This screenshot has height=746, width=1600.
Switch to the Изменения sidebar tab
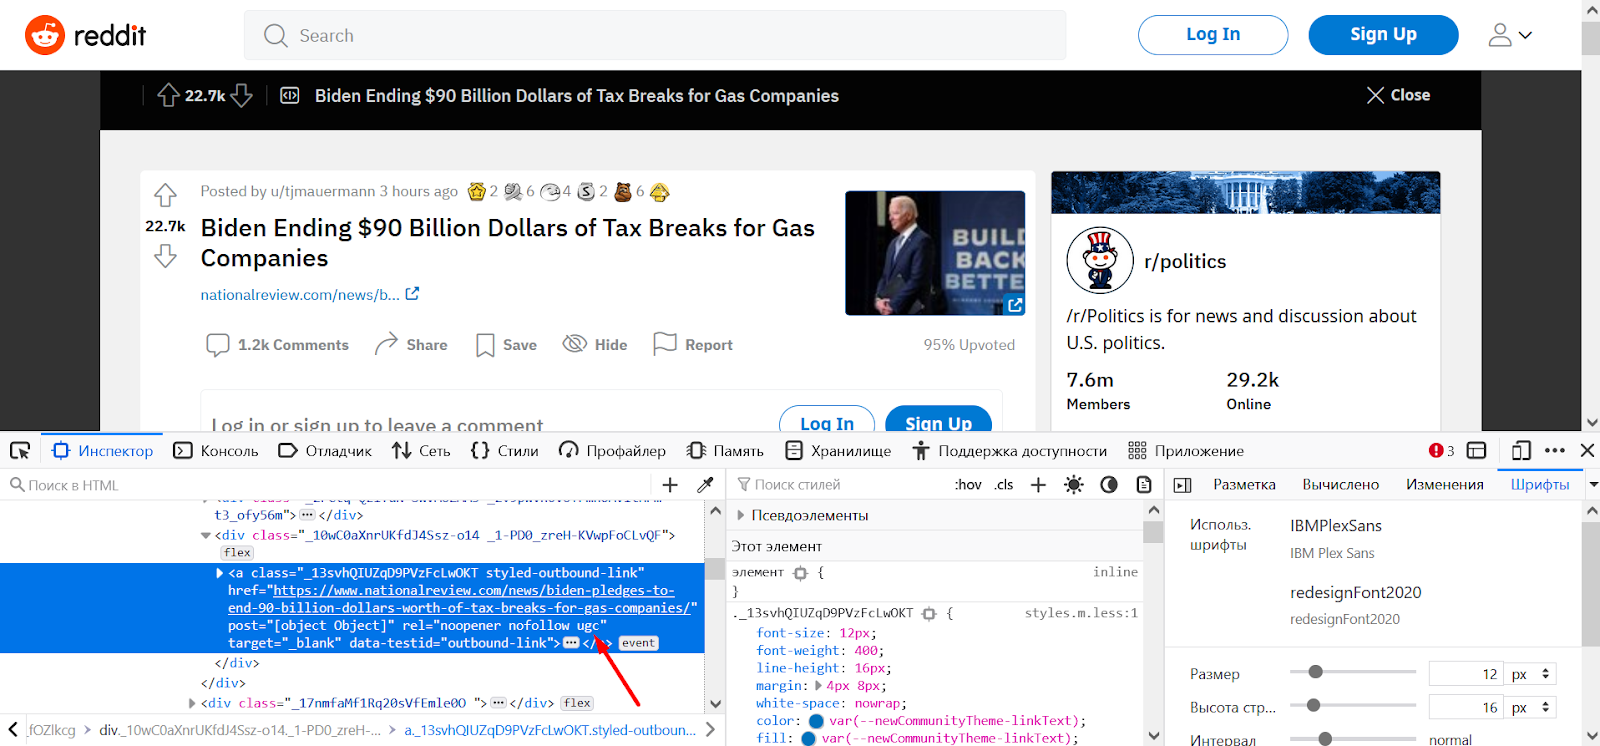coord(1444,485)
